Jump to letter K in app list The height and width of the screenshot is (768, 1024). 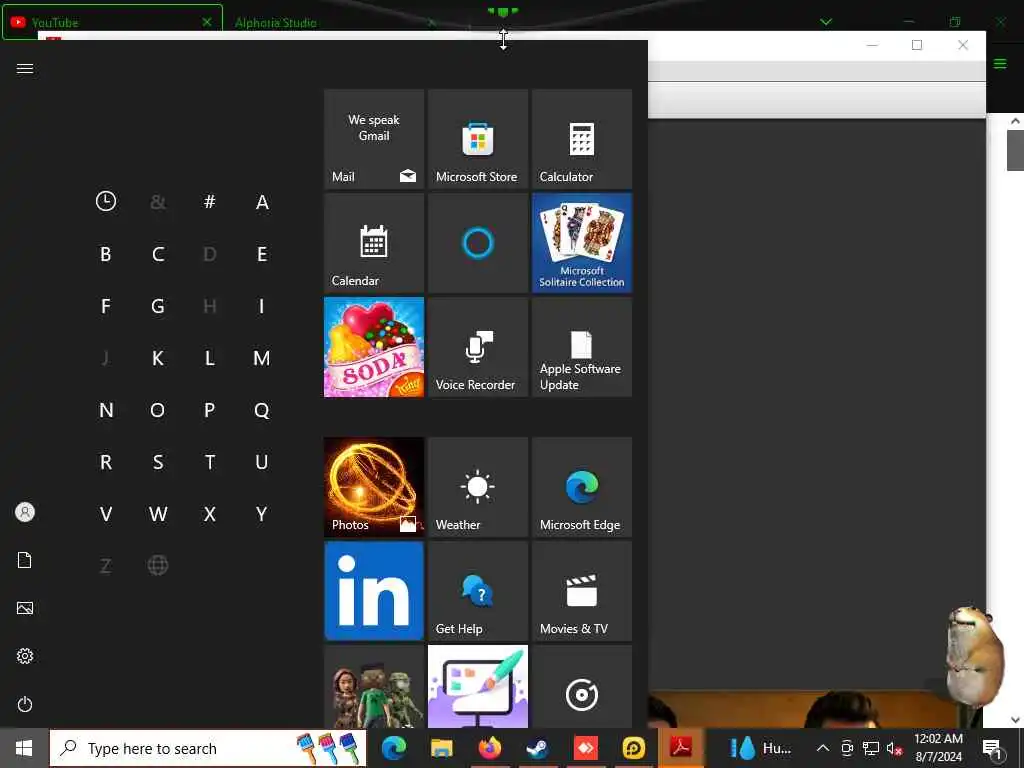157,358
